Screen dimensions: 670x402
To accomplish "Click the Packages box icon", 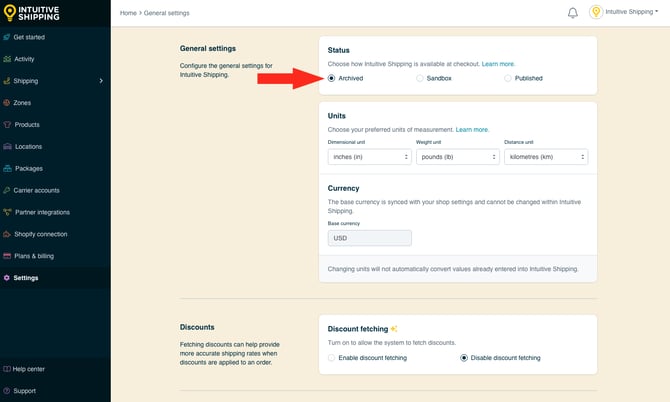I will point(7,168).
